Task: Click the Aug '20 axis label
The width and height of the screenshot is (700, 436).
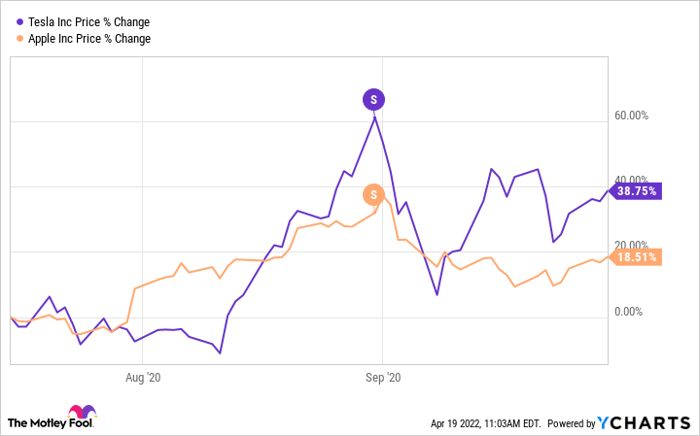Action: 142,378
